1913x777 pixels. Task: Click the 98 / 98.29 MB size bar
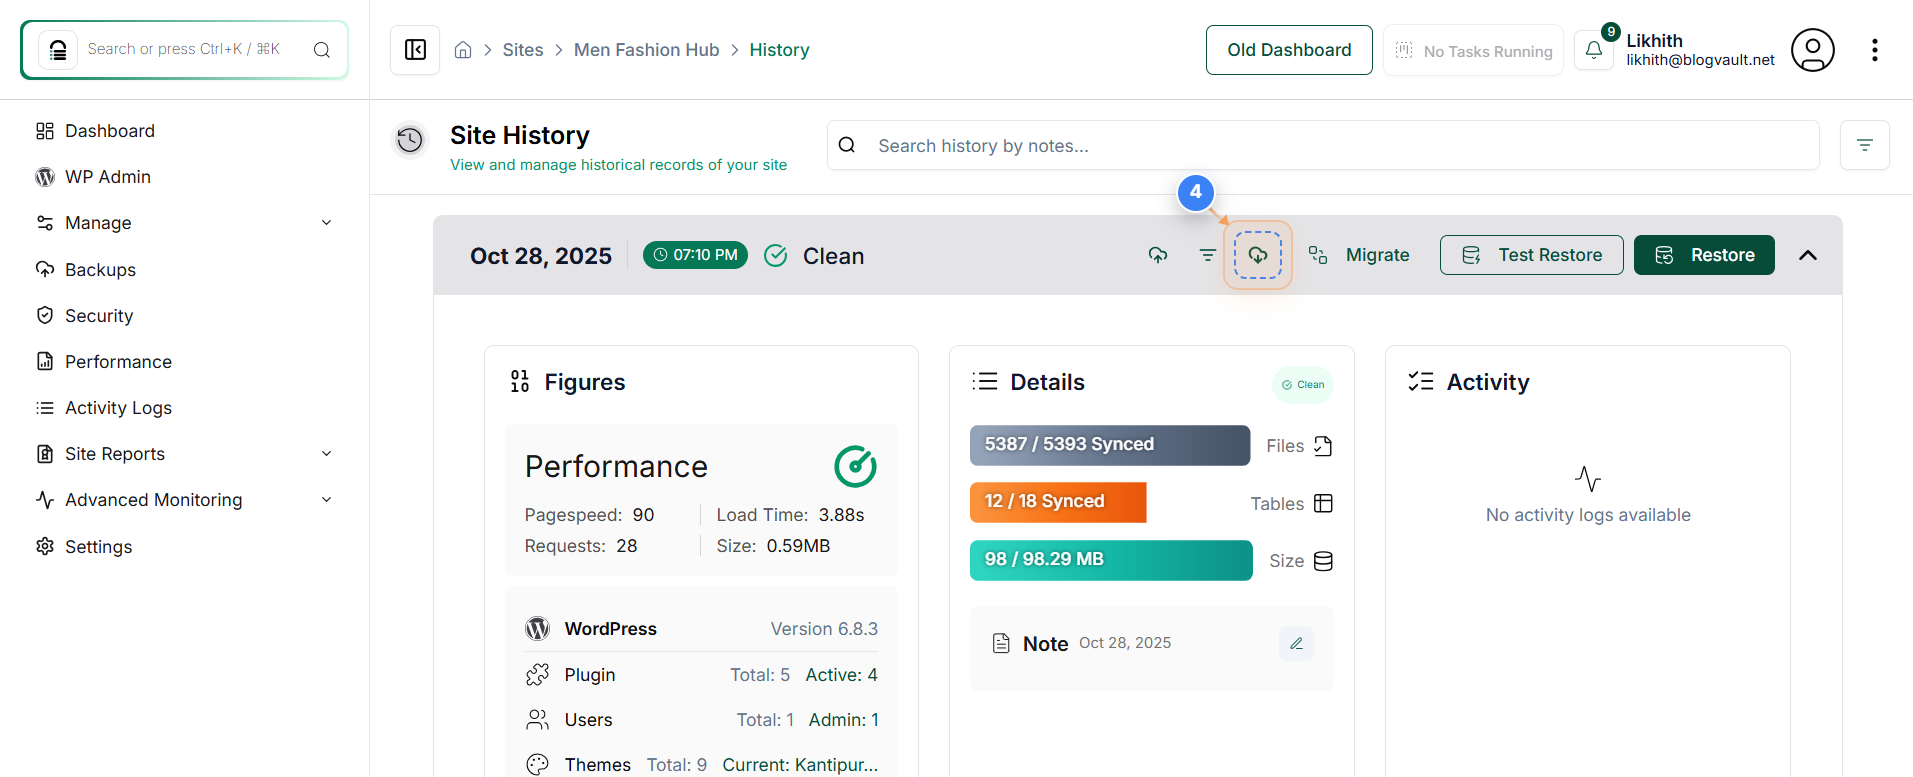click(1111, 560)
